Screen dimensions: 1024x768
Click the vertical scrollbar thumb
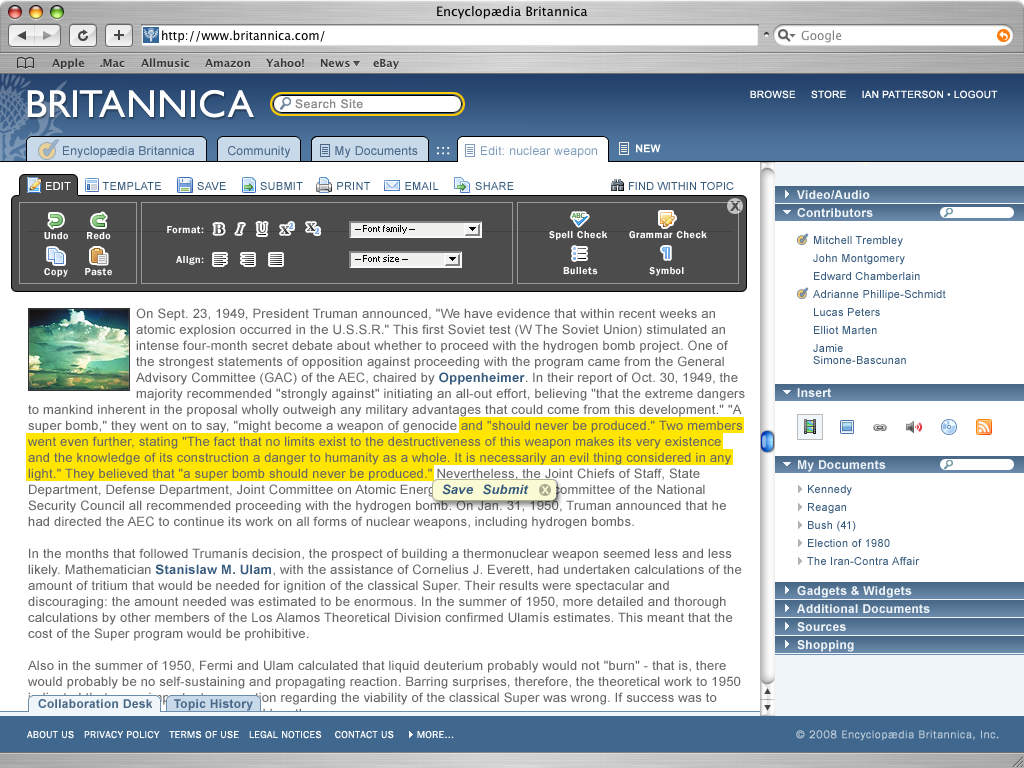click(767, 441)
